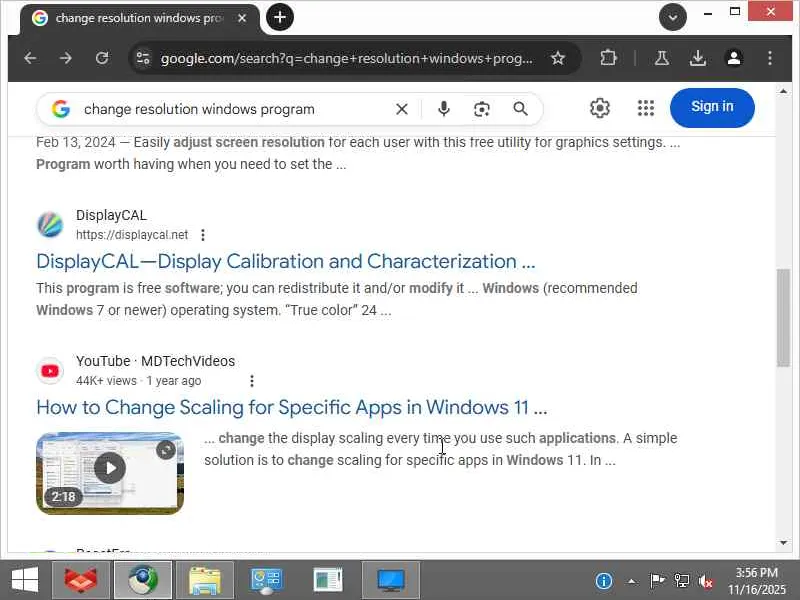
Task: Search by image with Lens icon
Action: (482, 109)
